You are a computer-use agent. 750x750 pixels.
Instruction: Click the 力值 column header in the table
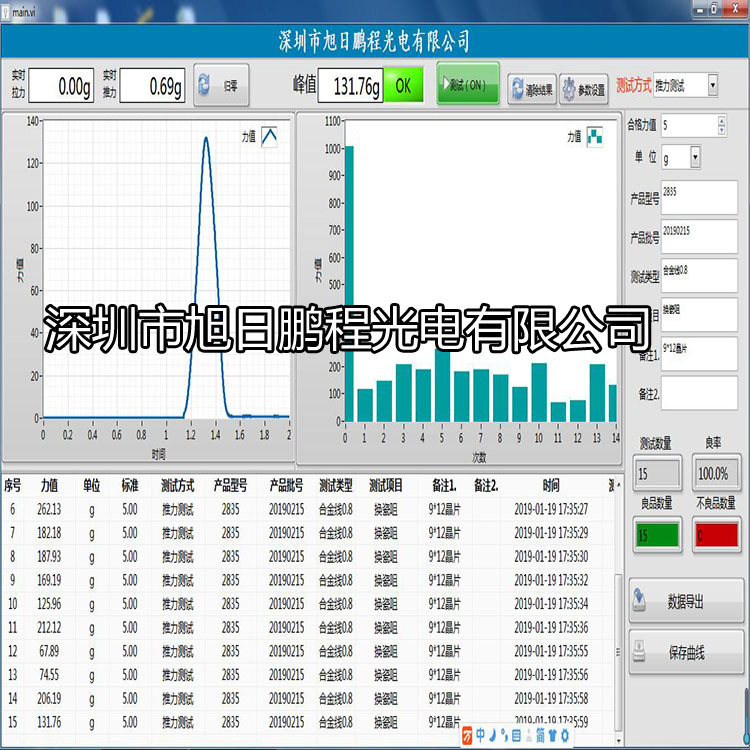[49, 485]
